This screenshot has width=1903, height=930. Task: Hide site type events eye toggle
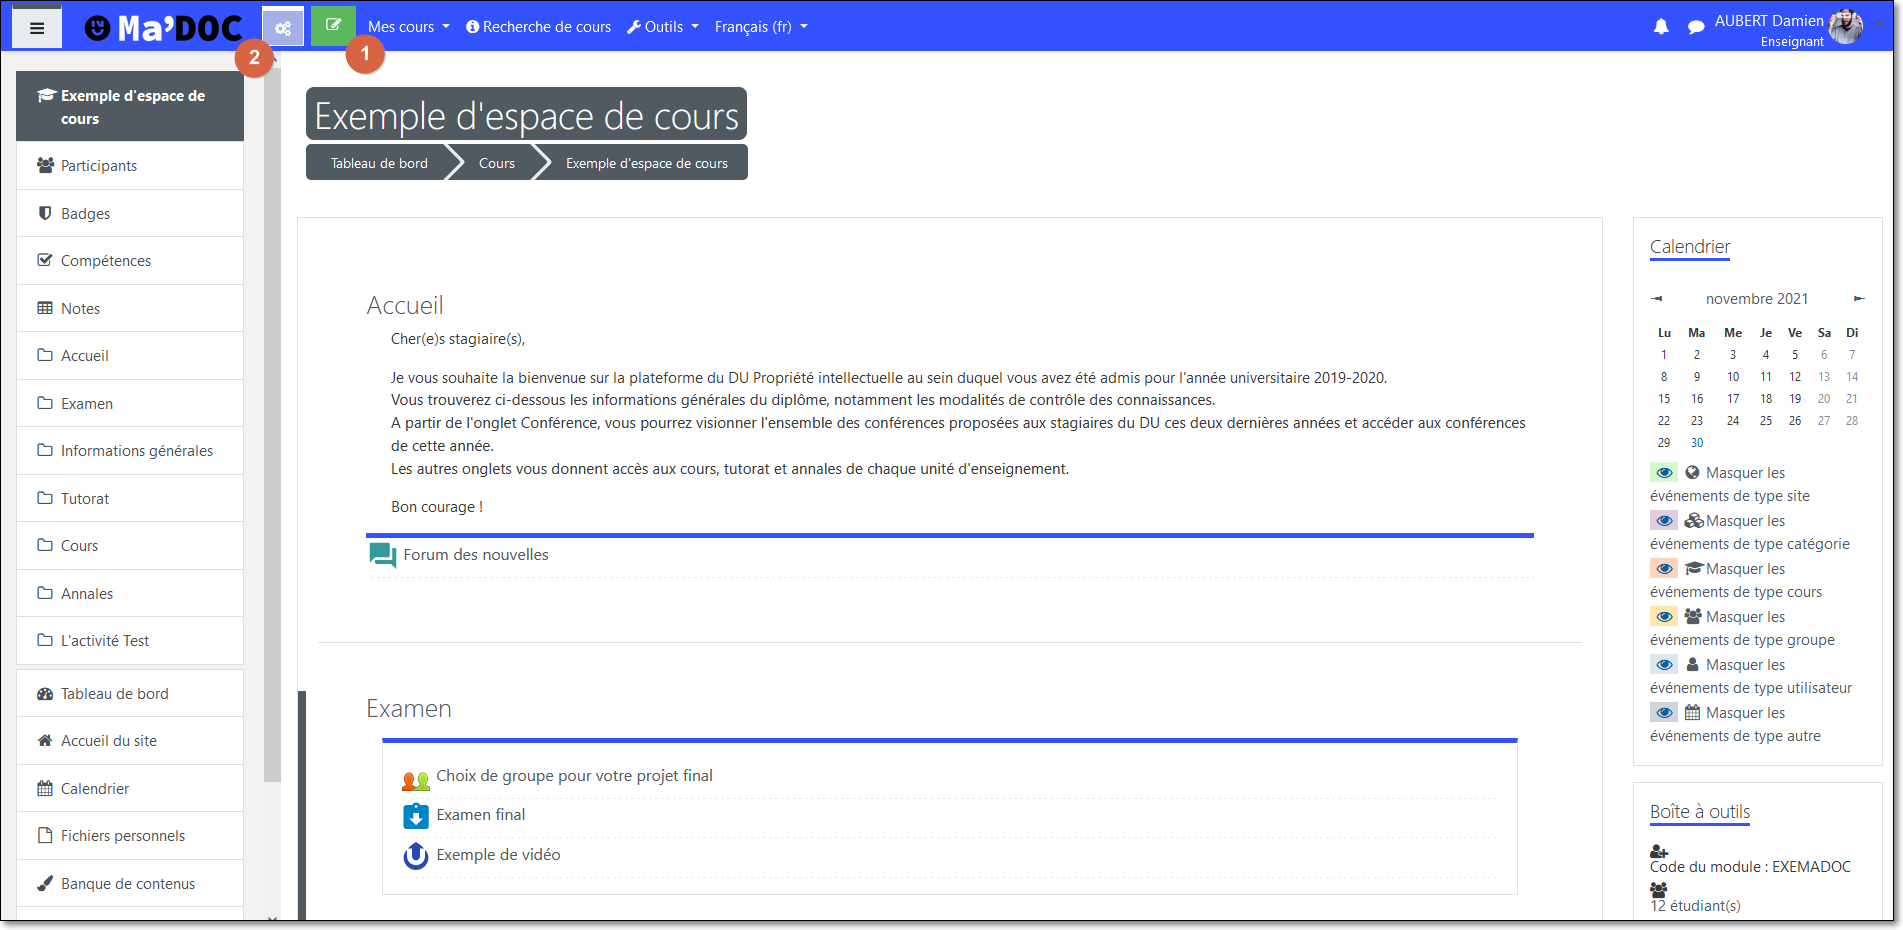pos(1664,473)
